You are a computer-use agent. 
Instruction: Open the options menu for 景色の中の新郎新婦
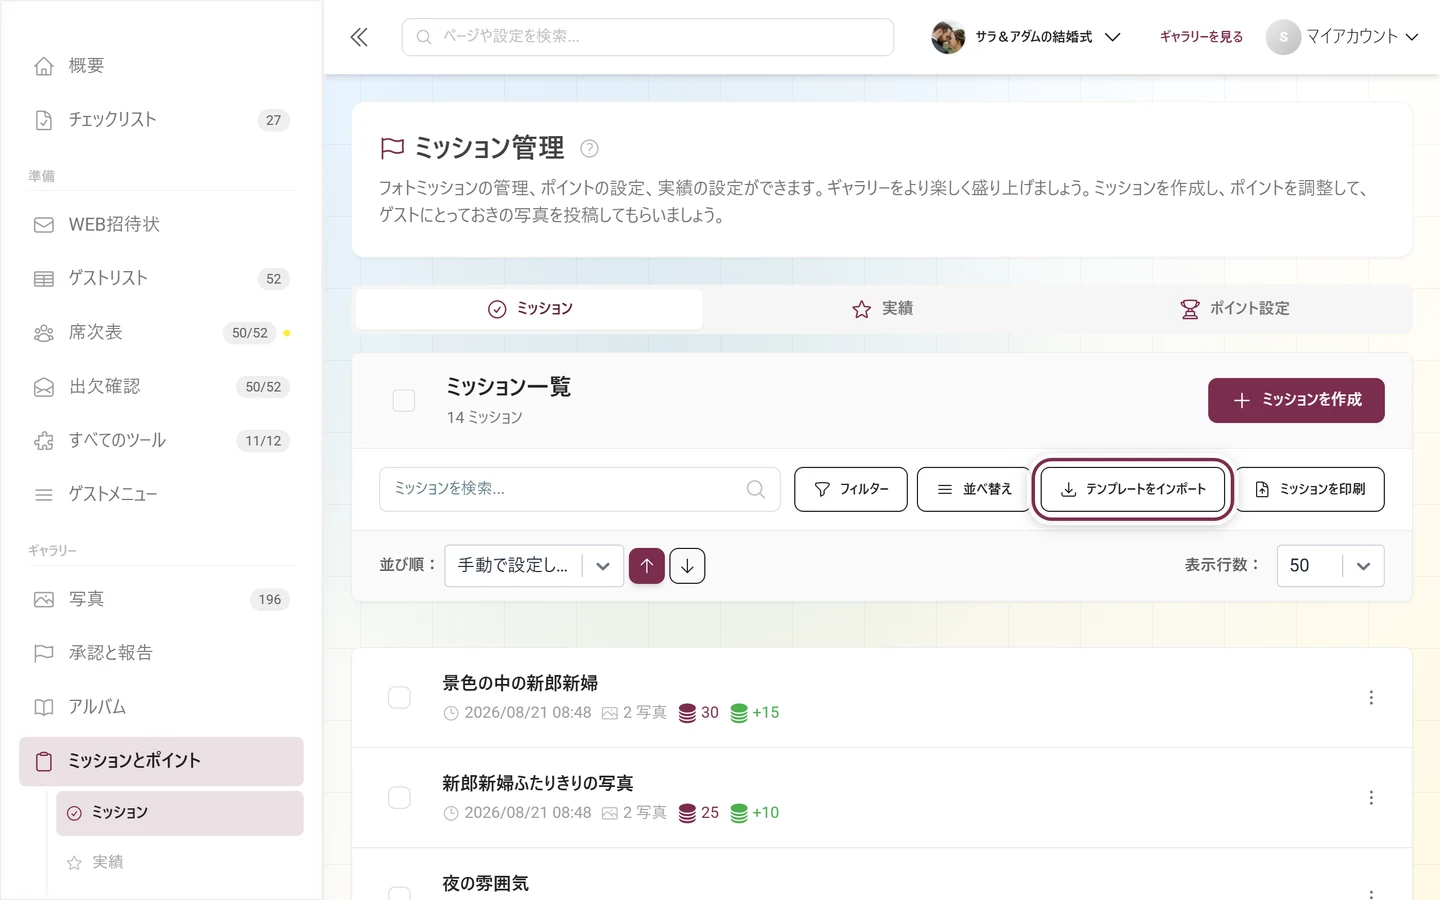click(x=1371, y=698)
